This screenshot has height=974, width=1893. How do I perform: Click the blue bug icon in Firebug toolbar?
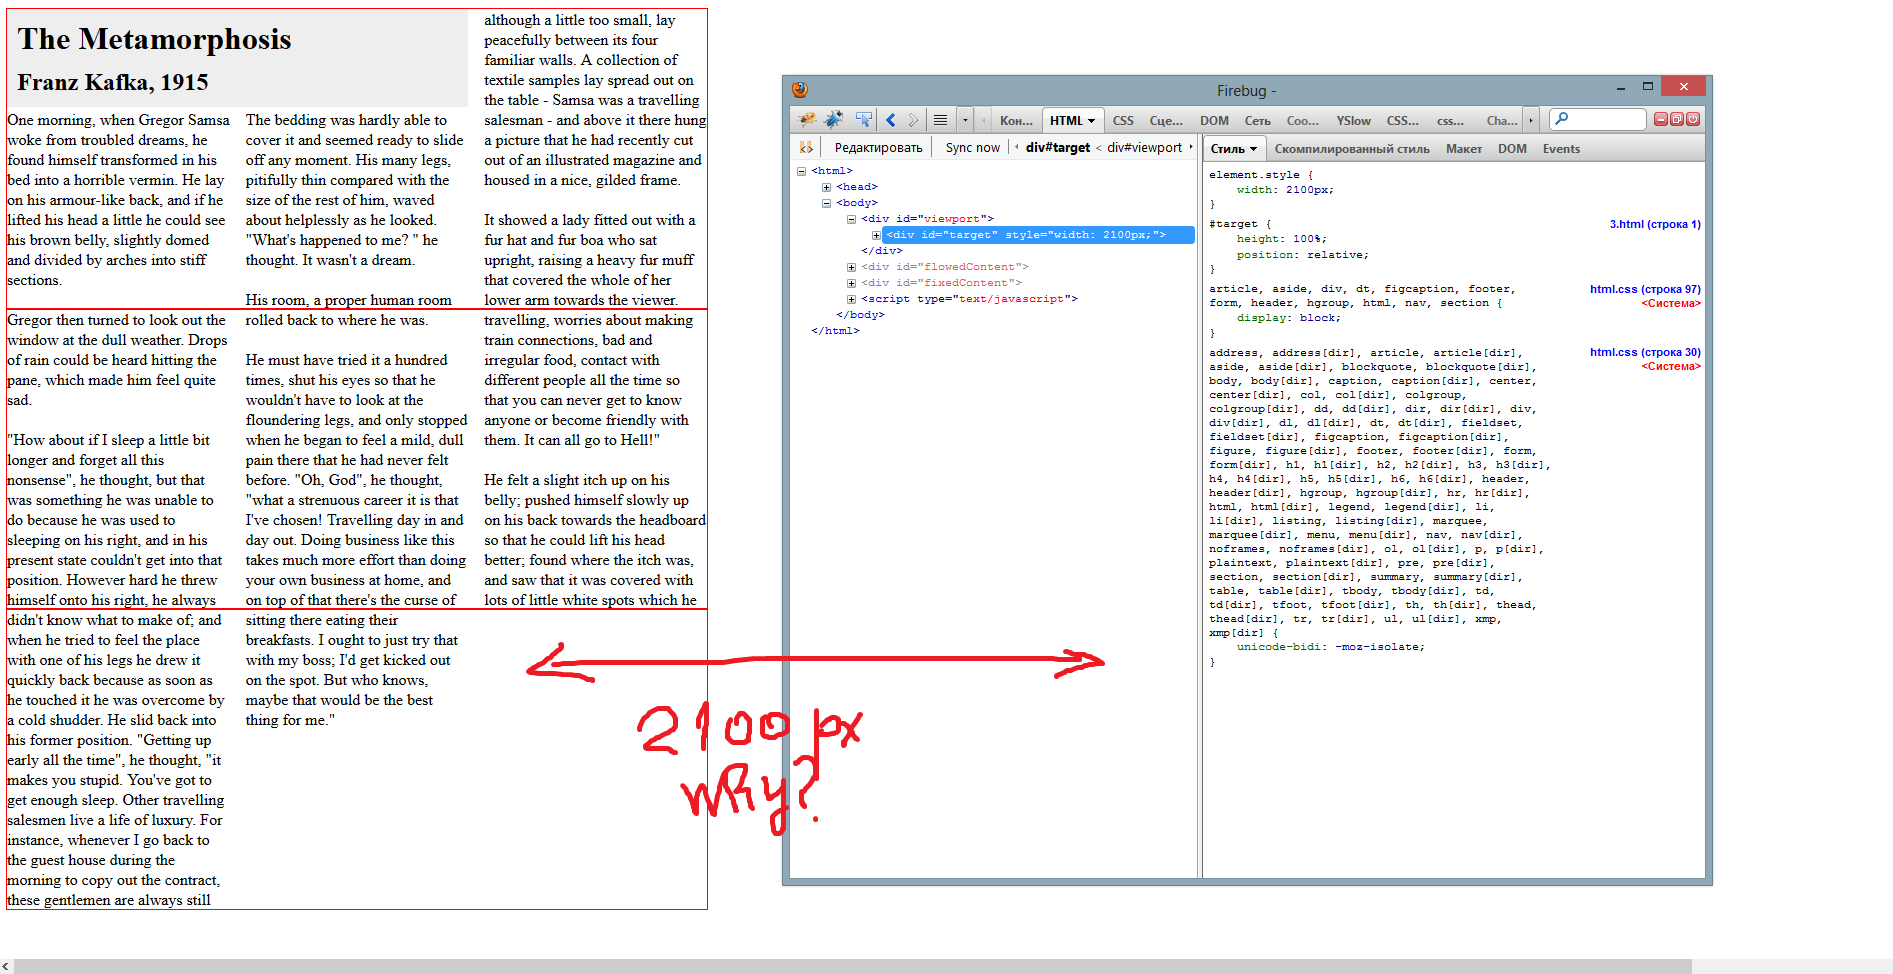pos(834,120)
